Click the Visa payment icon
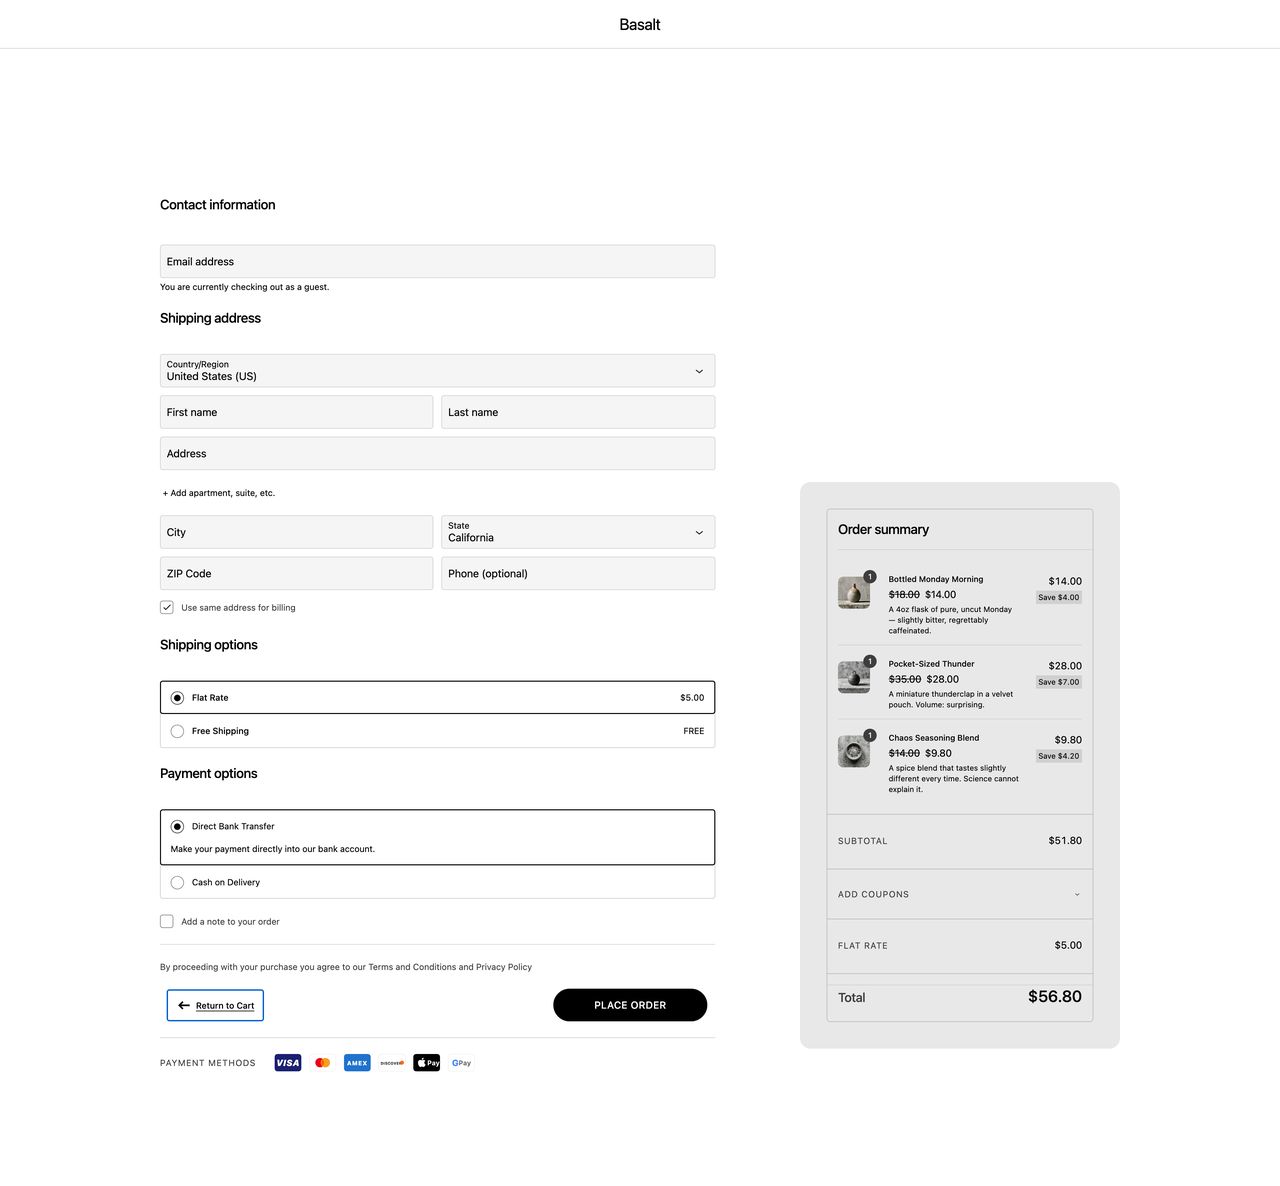1280x1186 pixels. pyautogui.click(x=287, y=1063)
